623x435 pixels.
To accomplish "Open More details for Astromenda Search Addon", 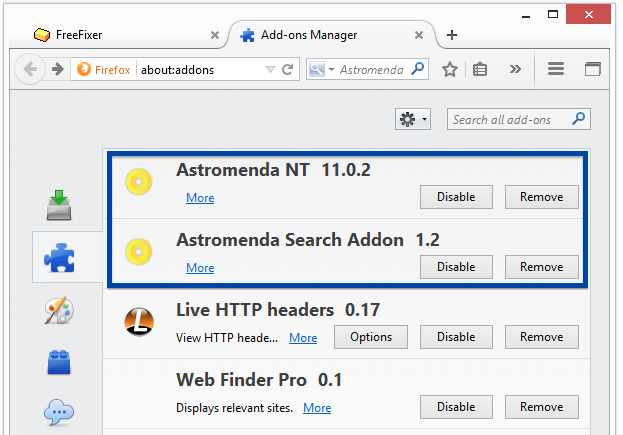I will 200,268.
